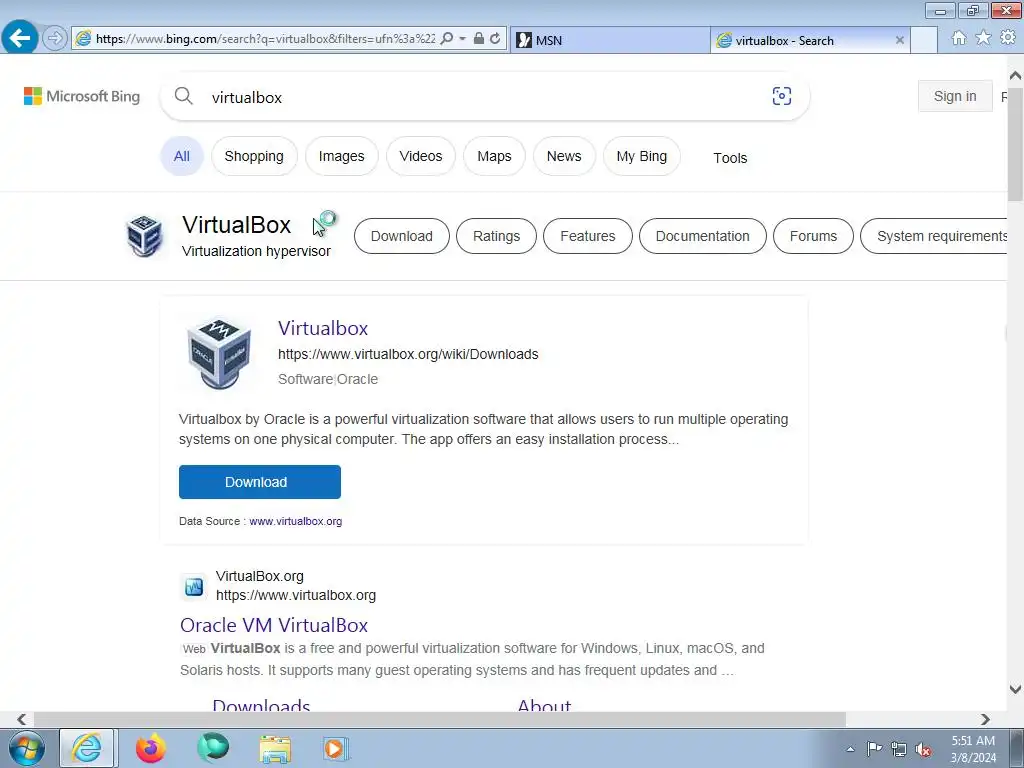Click the horizontal scrollbar left arrow
Viewport: 1024px width, 768px height.
22,719
